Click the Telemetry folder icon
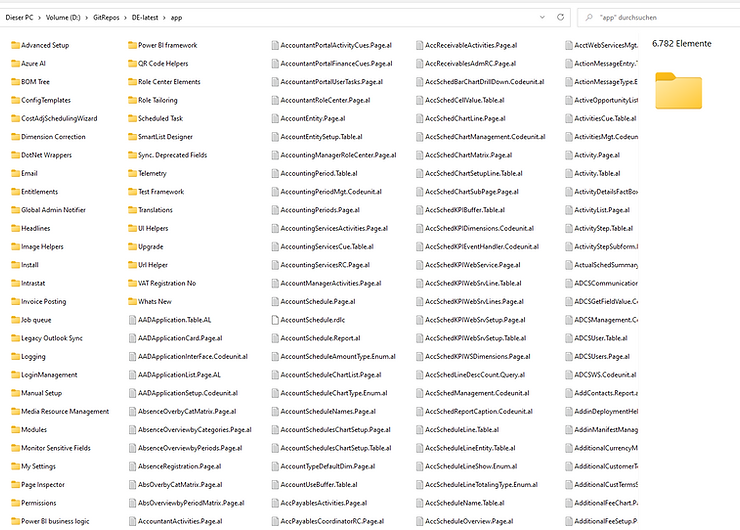 (x=132, y=173)
